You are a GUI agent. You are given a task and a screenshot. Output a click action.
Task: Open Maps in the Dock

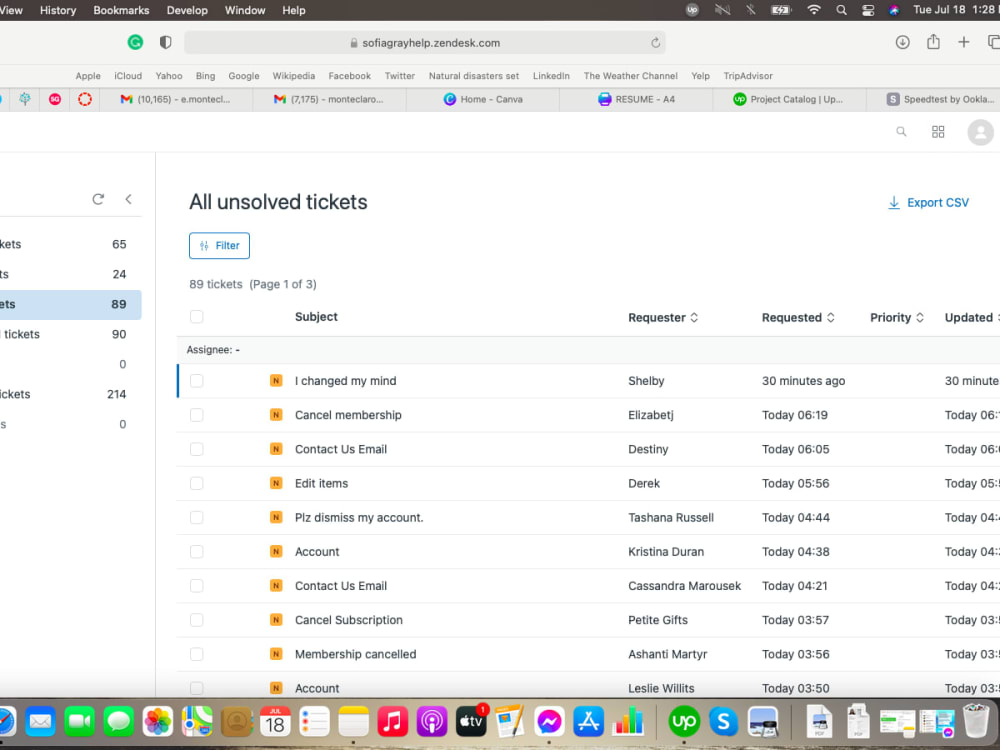(197, 721)
